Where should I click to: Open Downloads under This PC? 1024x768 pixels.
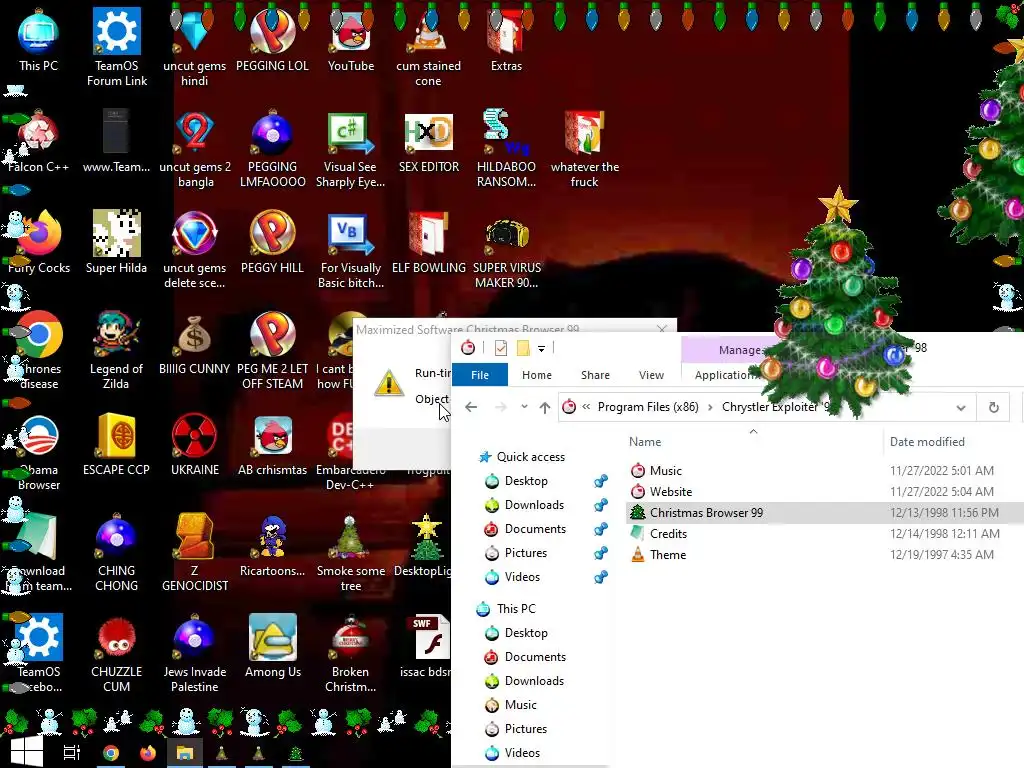tap(534, 680)
